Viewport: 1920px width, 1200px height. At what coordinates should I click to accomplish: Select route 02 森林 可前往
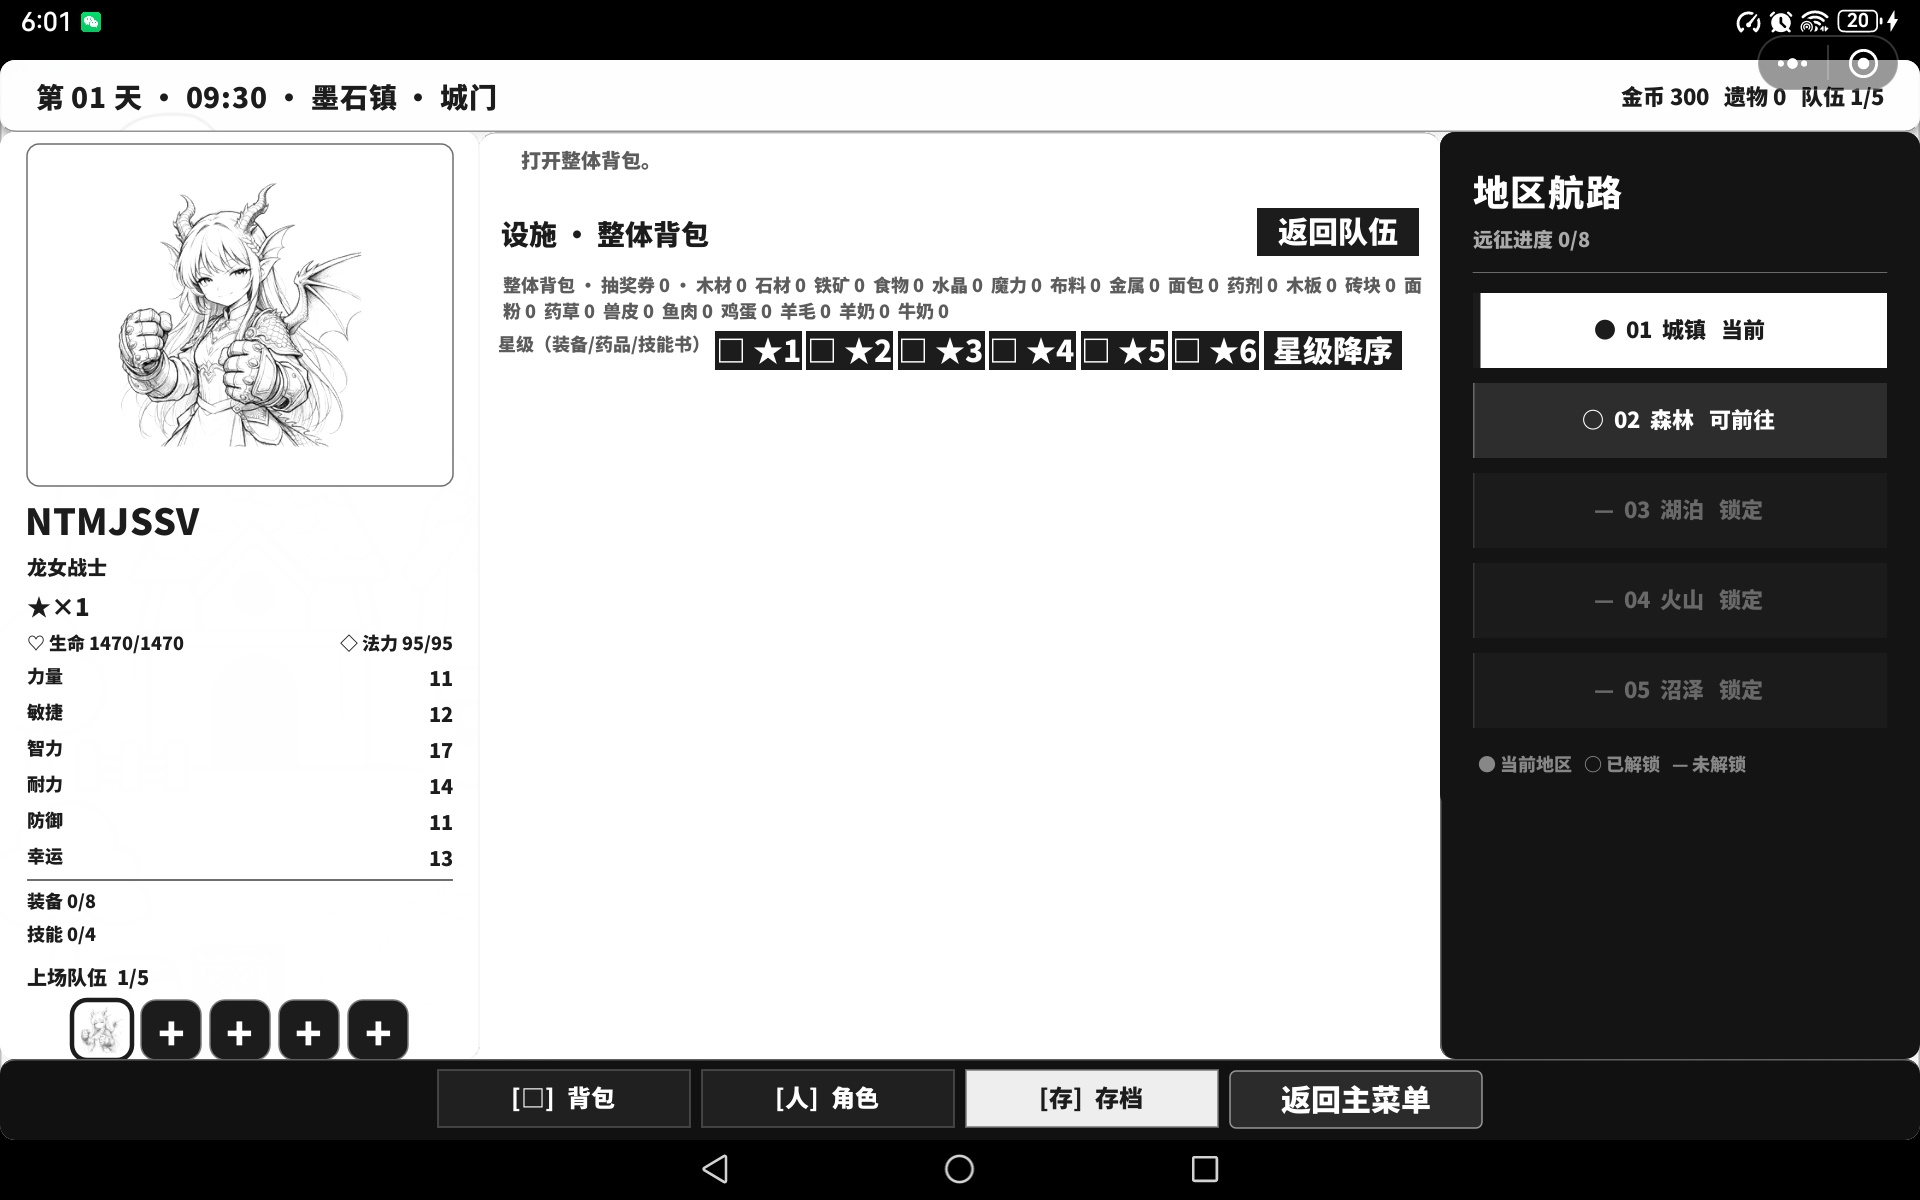(1681, 420)
